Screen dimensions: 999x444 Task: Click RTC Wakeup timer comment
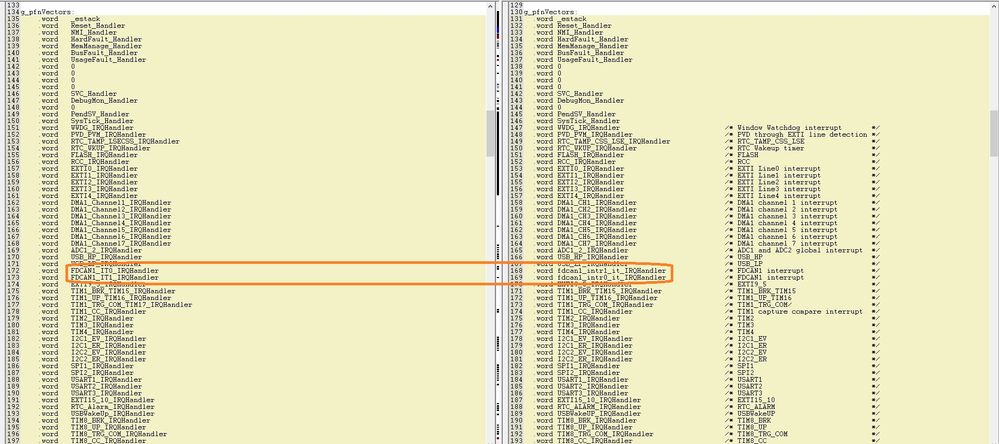point(768,148)
